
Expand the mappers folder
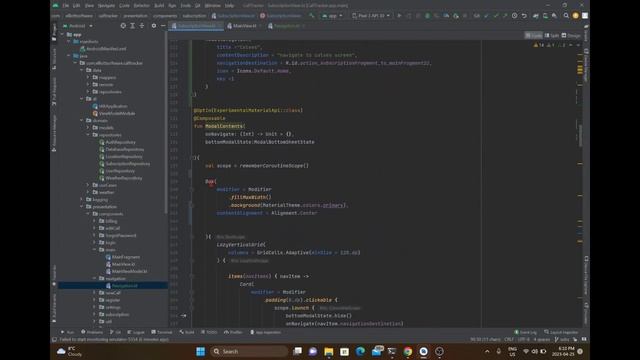88,77
